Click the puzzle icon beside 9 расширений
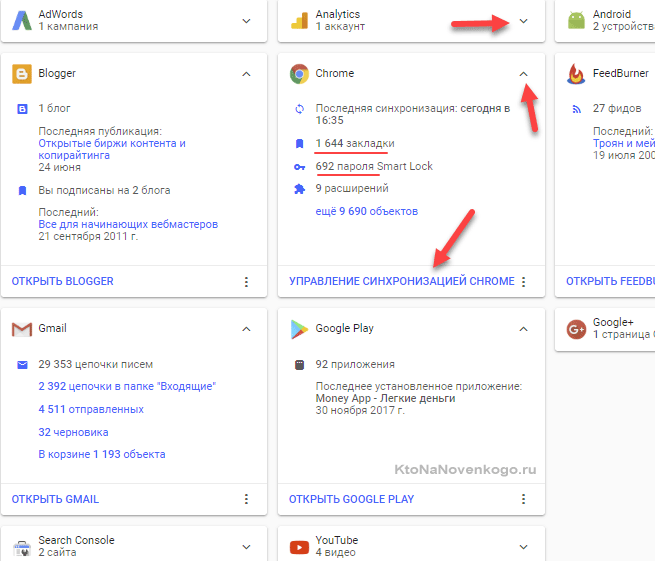The width and height of the screenshot is (655, 561). 300,189
